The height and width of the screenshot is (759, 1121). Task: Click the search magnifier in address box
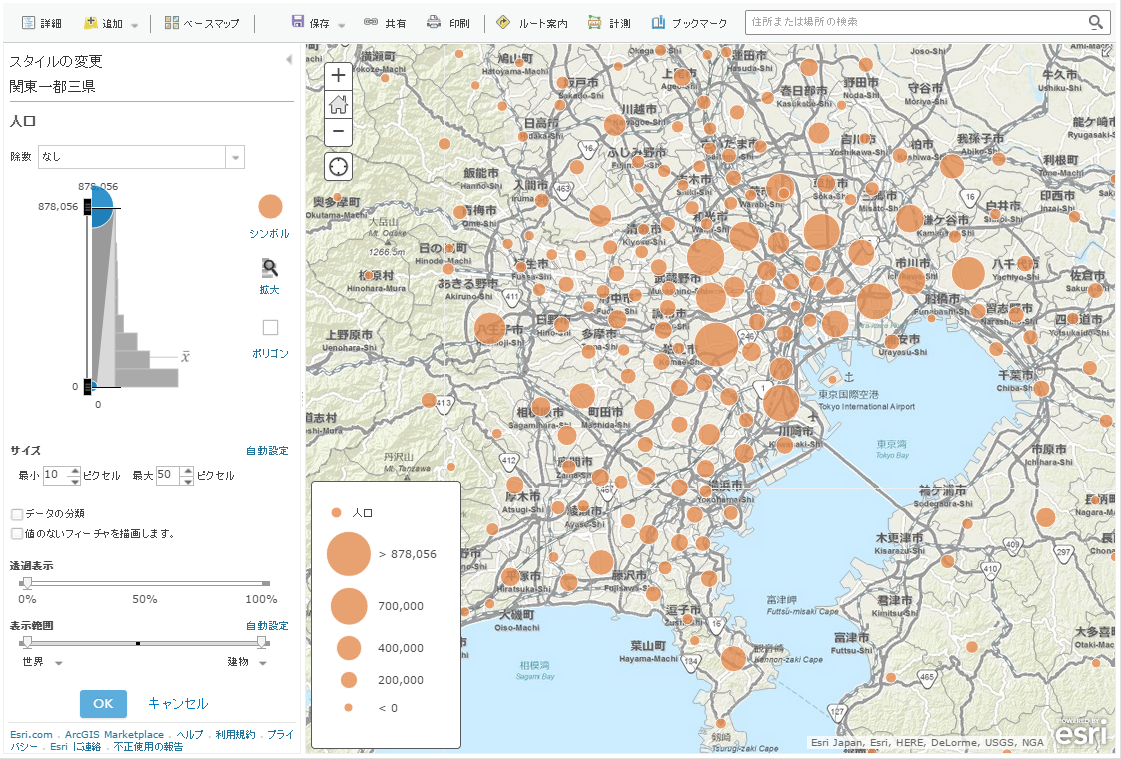tap(1096, 22)
